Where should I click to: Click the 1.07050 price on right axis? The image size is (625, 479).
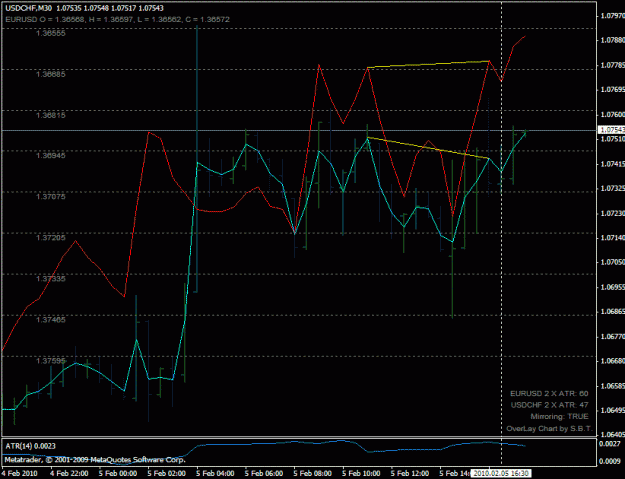pyautogui.click(x=612, y=262)
